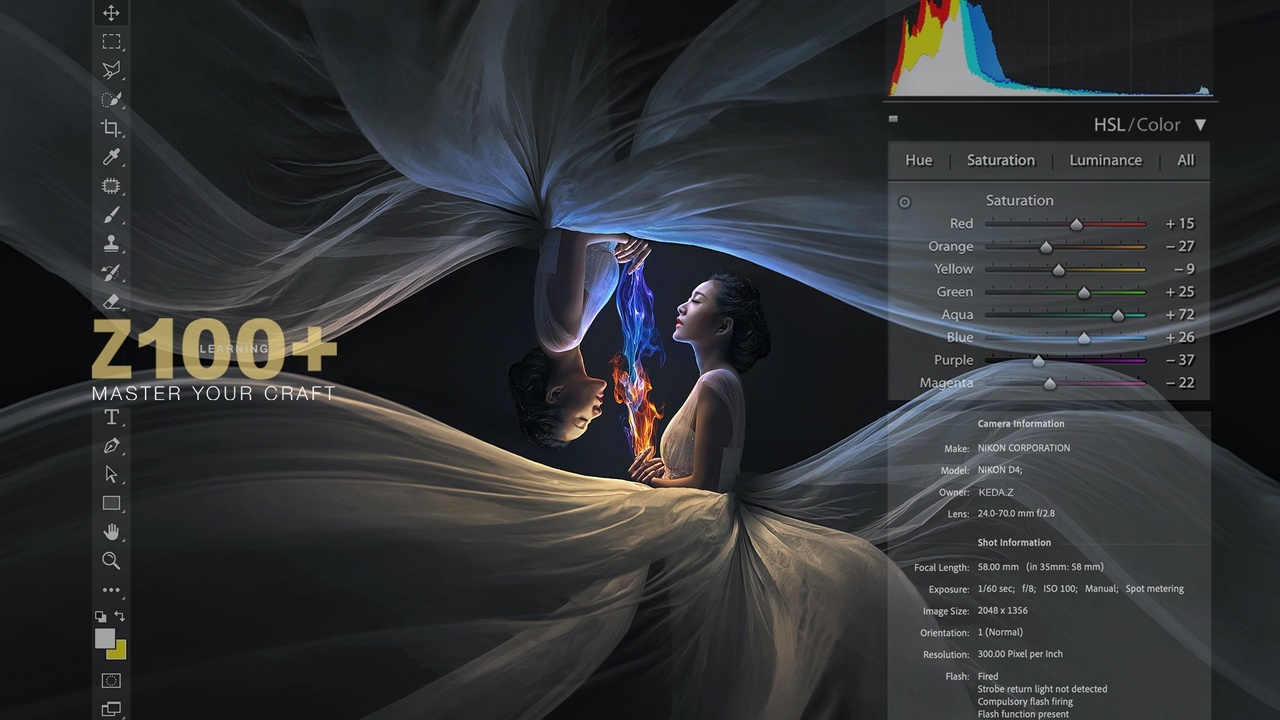Choose the Polygonal Lasso tool

[111, 70]
